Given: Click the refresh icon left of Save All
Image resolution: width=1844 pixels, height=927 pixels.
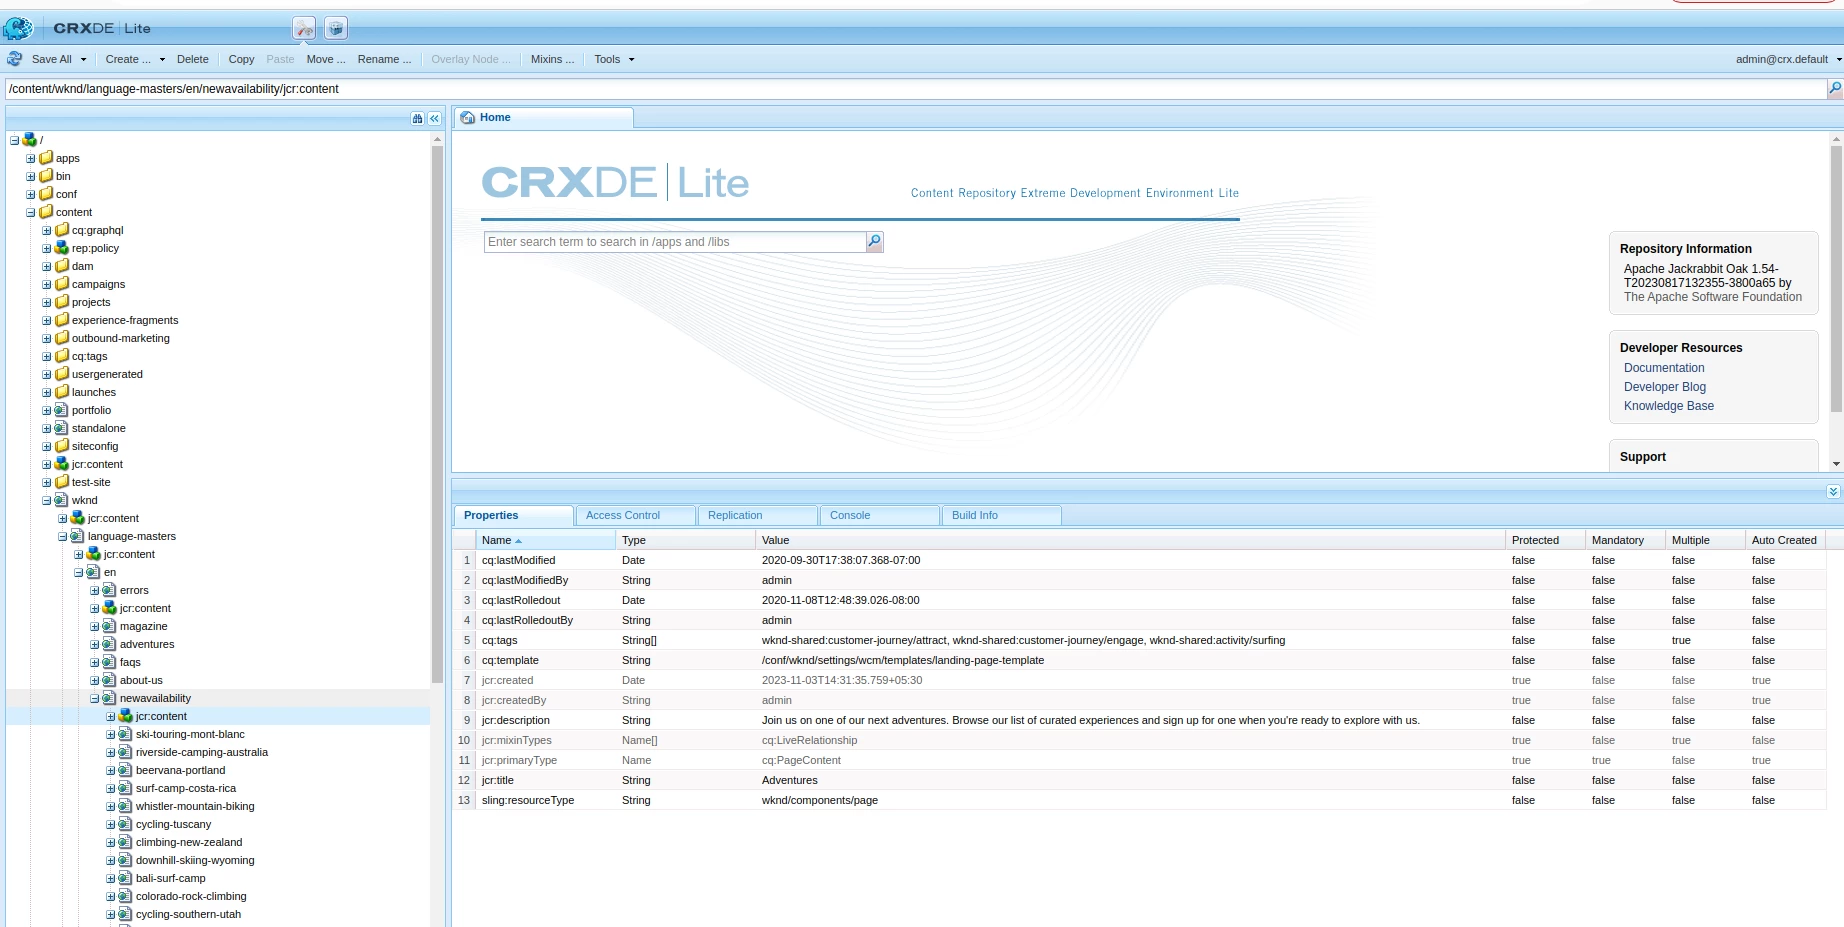Looking at the screenshot, I should pyautogui.click(x=15, y=59).
